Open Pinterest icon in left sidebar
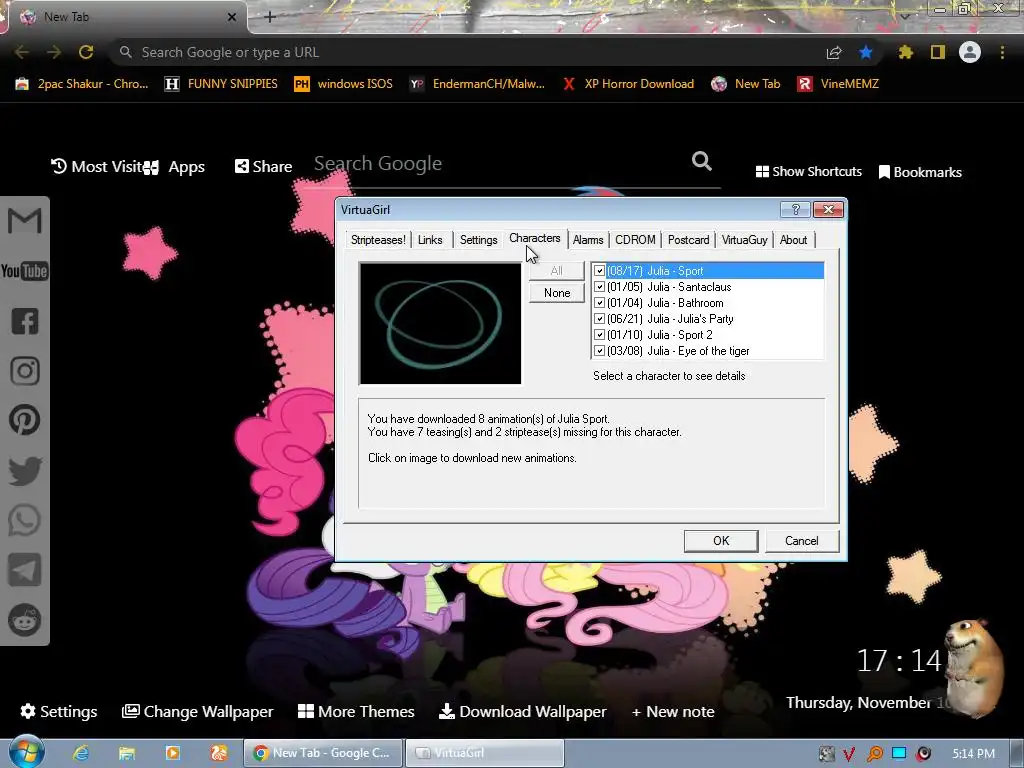 [25, 420]
